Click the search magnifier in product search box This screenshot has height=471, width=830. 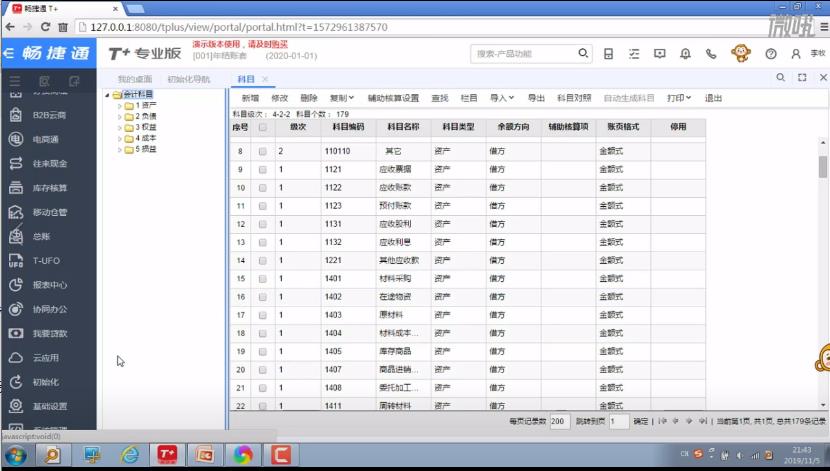point(583,53)
